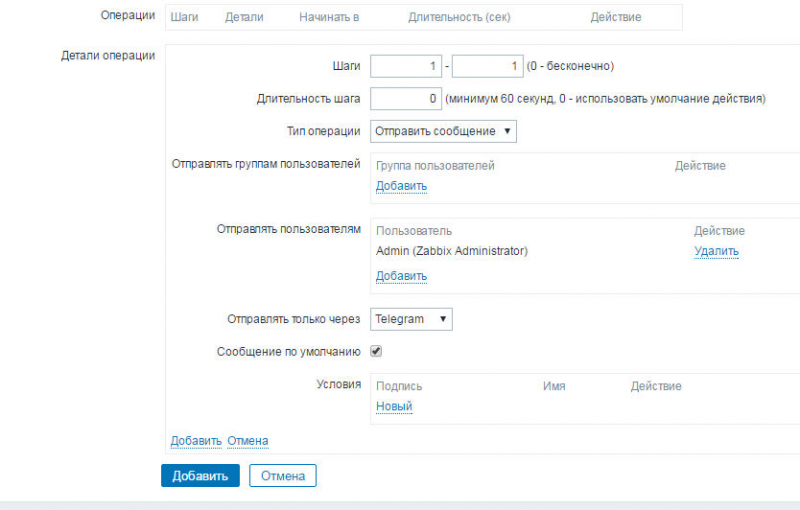The image size is (800, 510).
Task: Click the "Сообщение по умолчанию" label text
Action: pyautogui.click(x=288, y=352)
